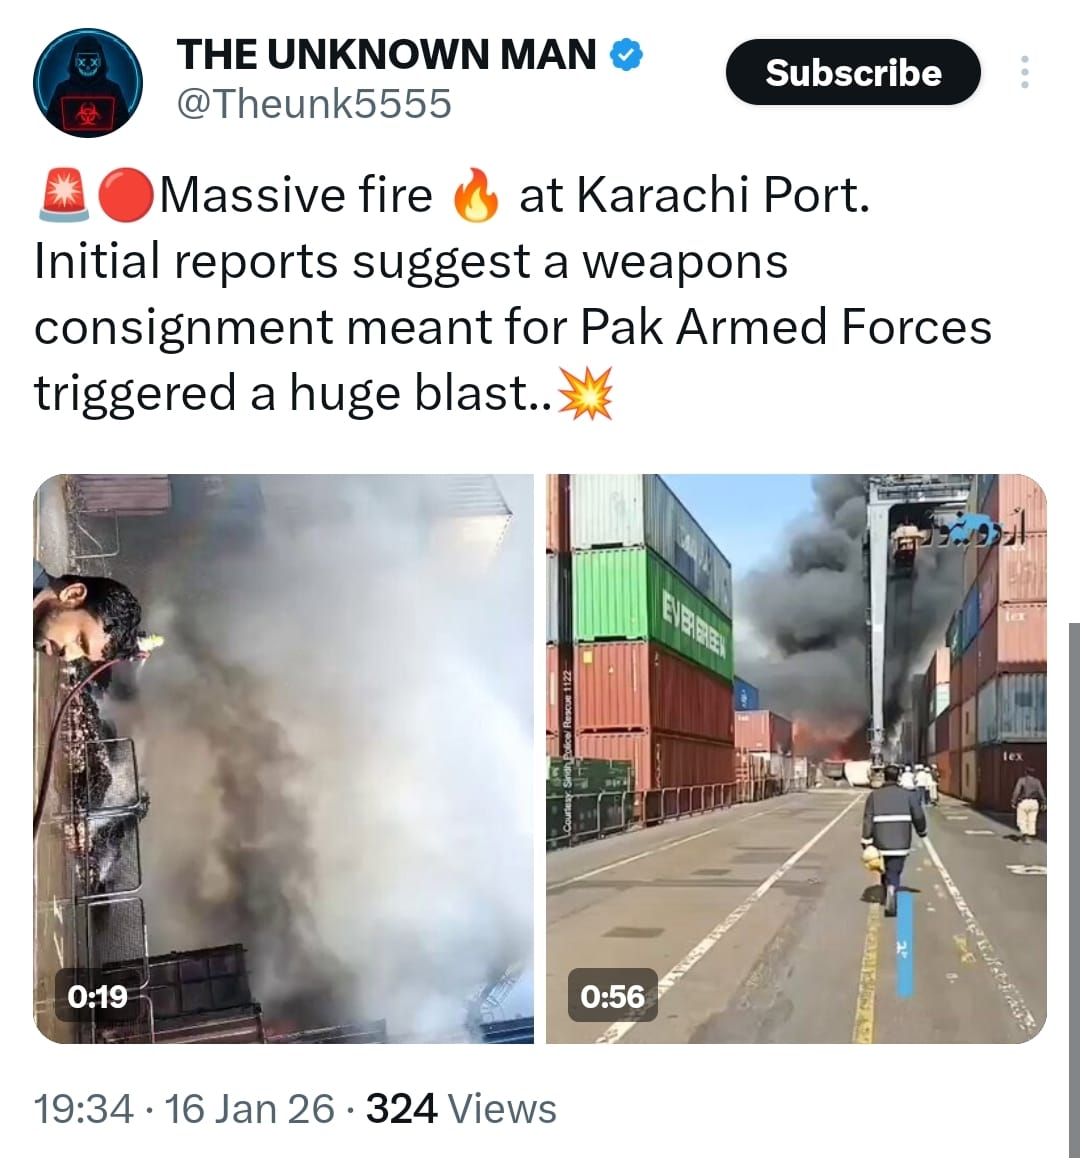This screenshot has width=1080, height=1158.
Task: Open the @Theunk5555 handle link
Action: click(314, 103)
